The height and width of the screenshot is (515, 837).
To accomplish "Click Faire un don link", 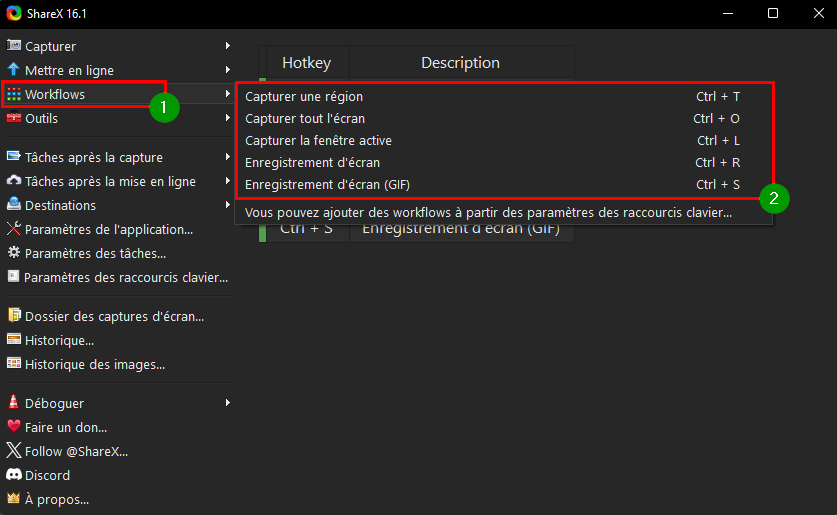I will coord(118,427).
